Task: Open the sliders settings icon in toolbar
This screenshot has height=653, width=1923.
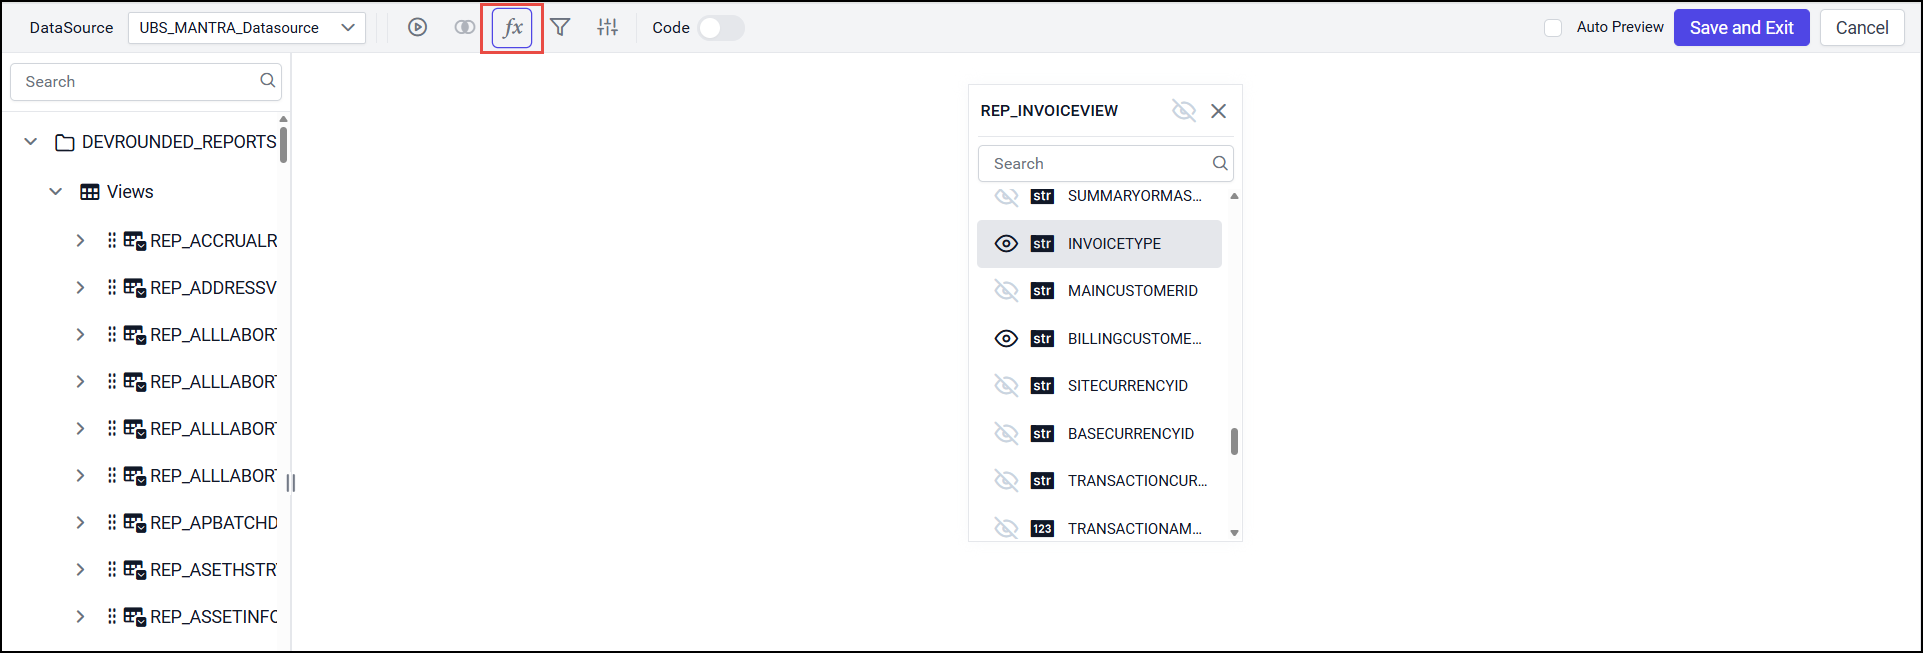Action: tap(608, 28)
